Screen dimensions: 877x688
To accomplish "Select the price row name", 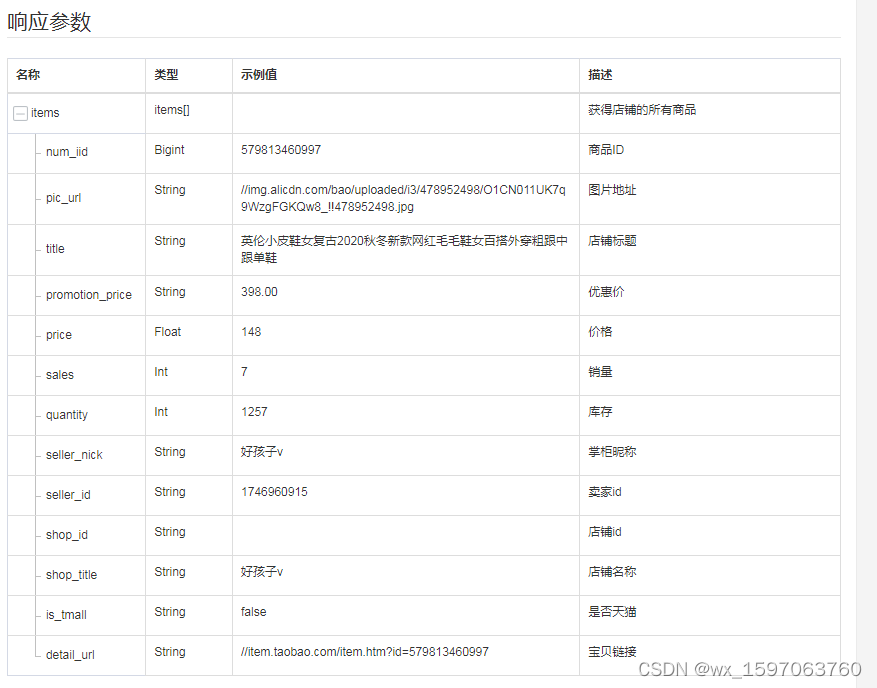I will point(59,335).
